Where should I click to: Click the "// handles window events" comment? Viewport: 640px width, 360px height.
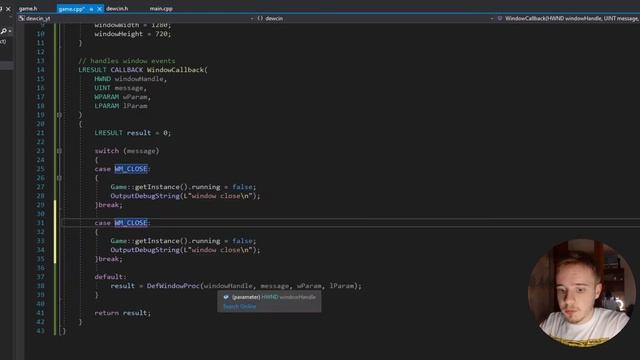tap(127, 61)
